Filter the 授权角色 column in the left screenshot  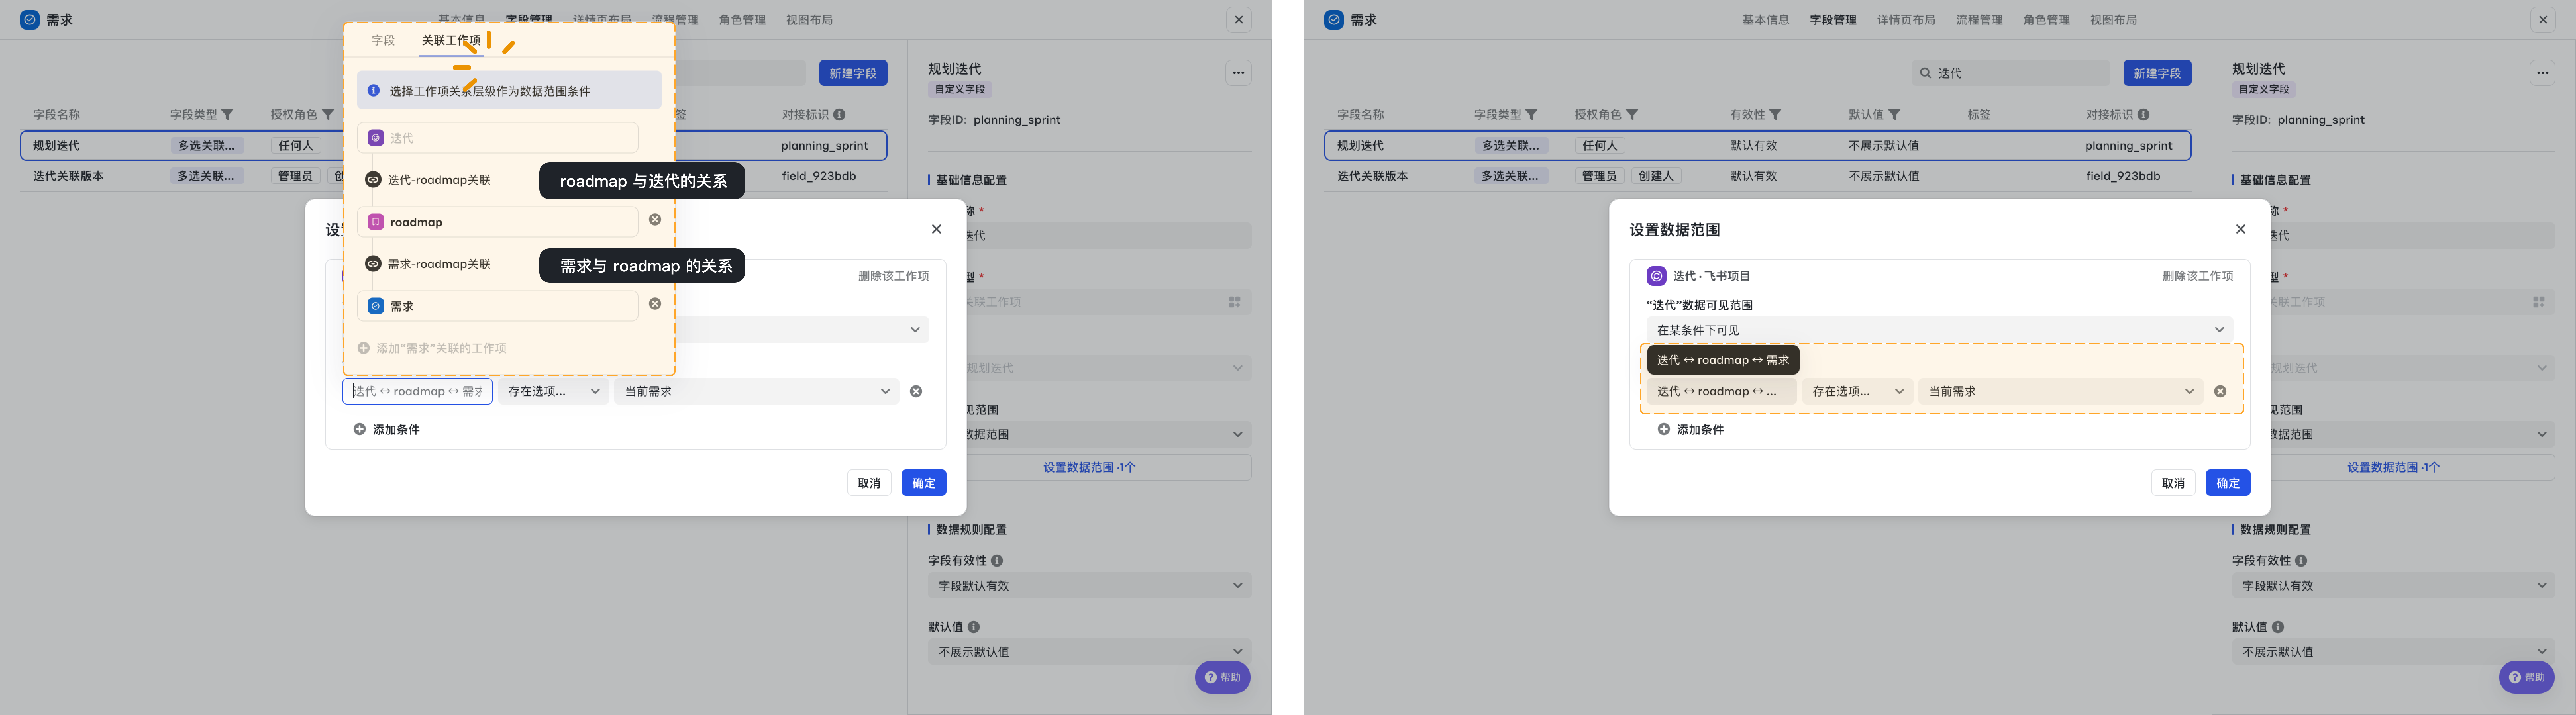point(328,115)
